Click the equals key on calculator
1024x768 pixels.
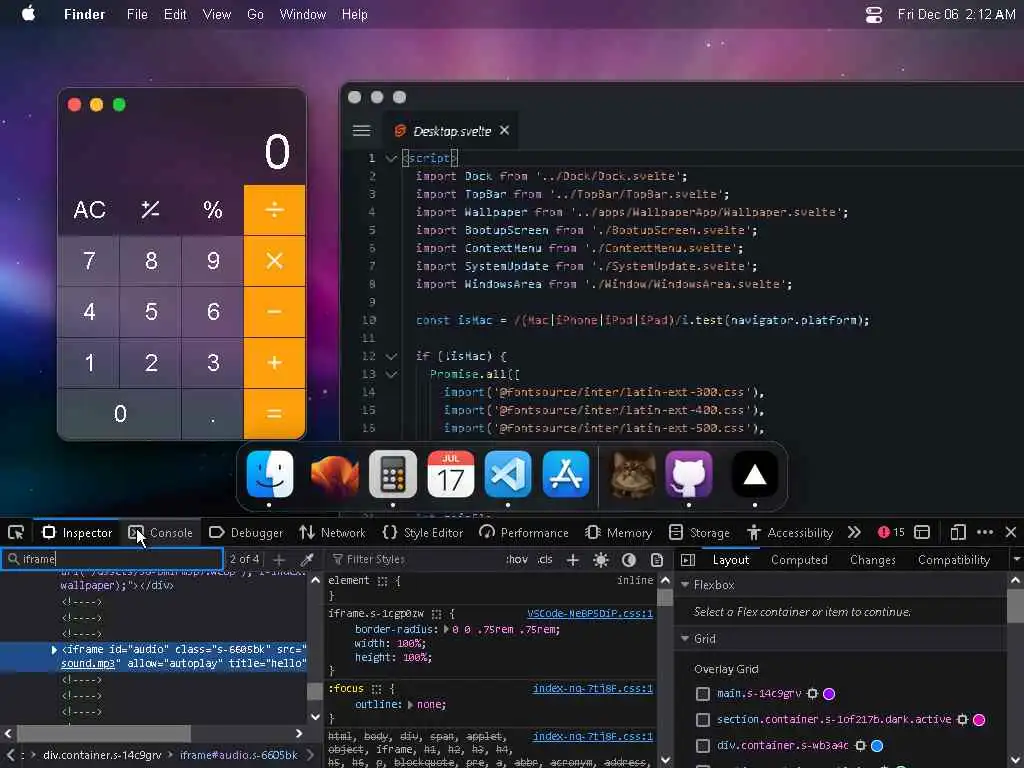pos(274,413)
